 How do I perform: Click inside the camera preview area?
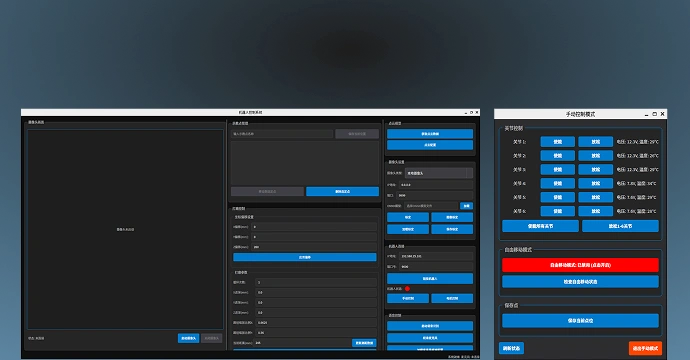125,229
